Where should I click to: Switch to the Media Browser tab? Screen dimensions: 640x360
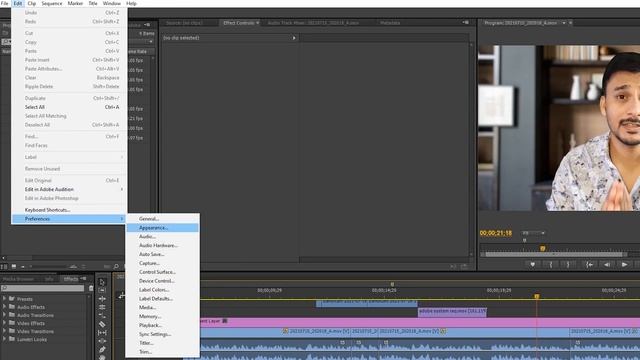[18, 279]
